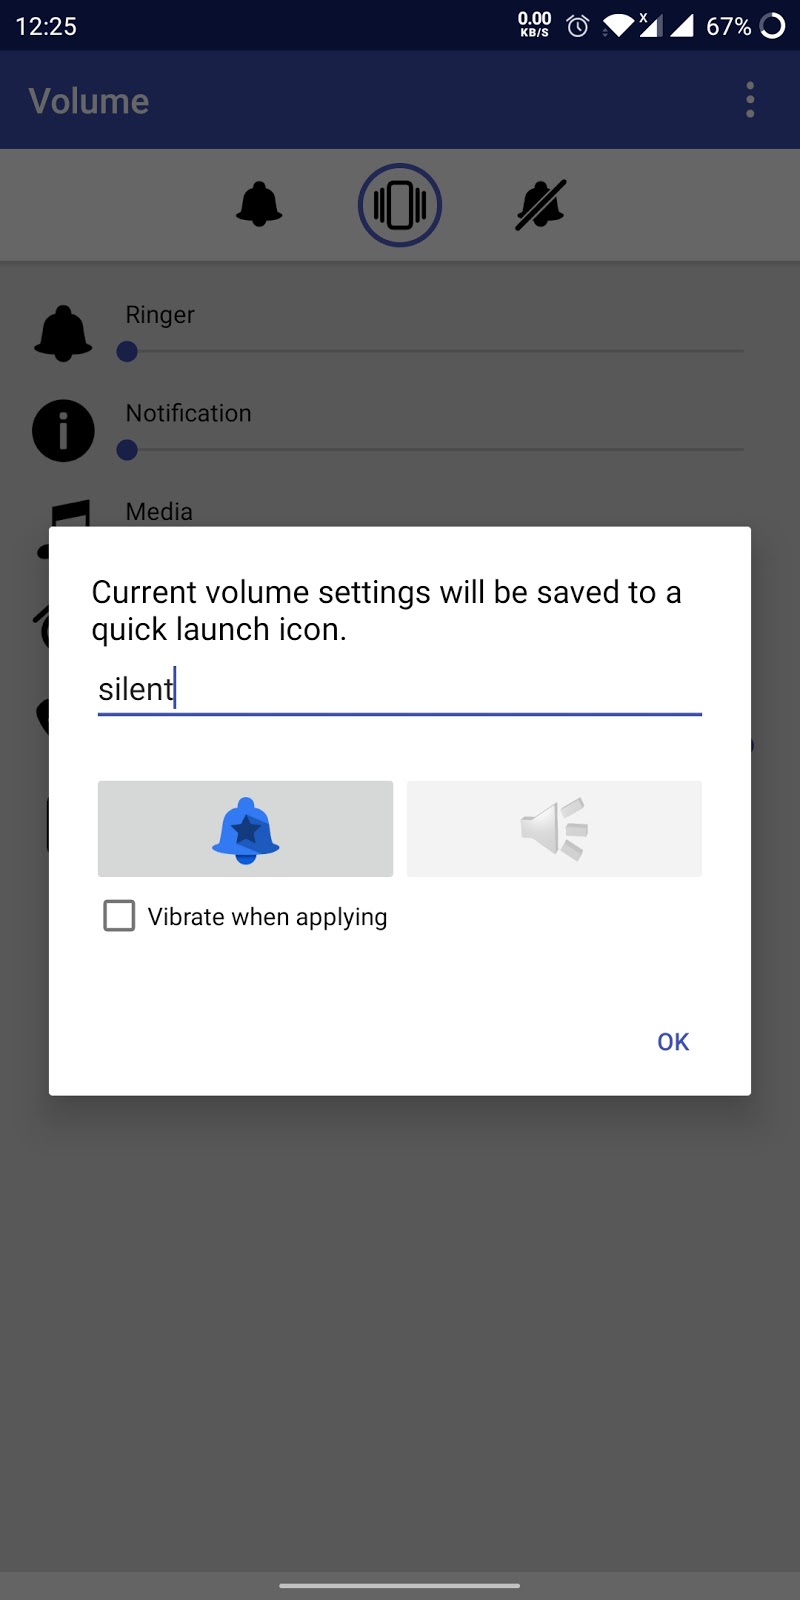Click the quick launch name field
This screenshot has width=800, height=1600.
point(400,690)
